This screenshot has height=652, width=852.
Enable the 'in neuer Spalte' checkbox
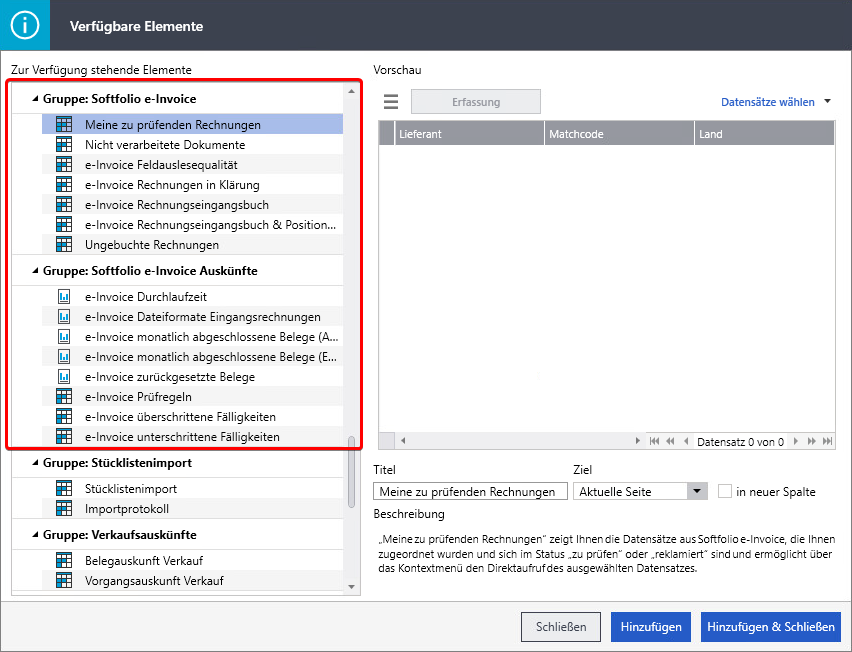click(725, 491)
